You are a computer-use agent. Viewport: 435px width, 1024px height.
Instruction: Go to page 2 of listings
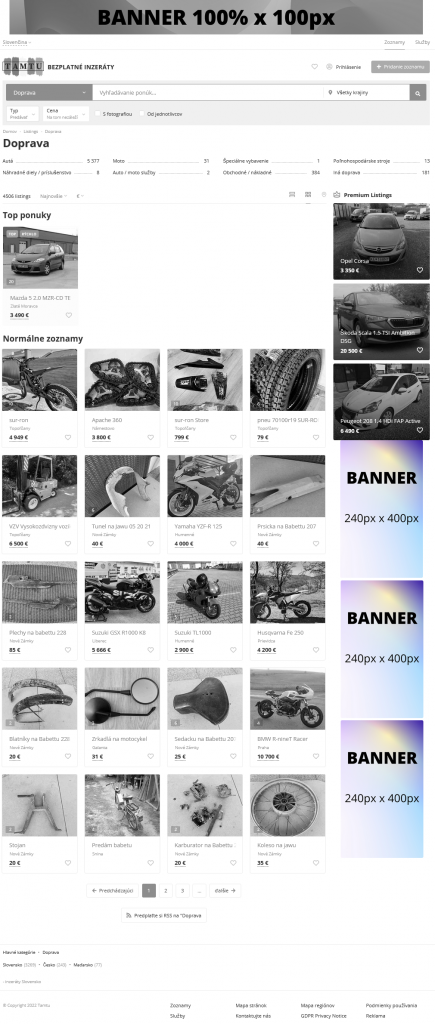click(x=165, y=890)
